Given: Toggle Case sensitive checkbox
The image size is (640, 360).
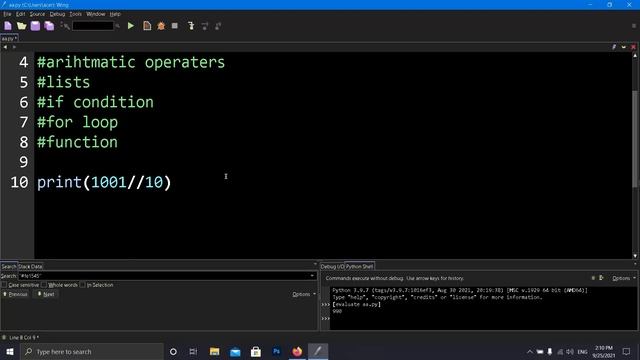Looking at the screenshot, I should click(x=4, y=285).
